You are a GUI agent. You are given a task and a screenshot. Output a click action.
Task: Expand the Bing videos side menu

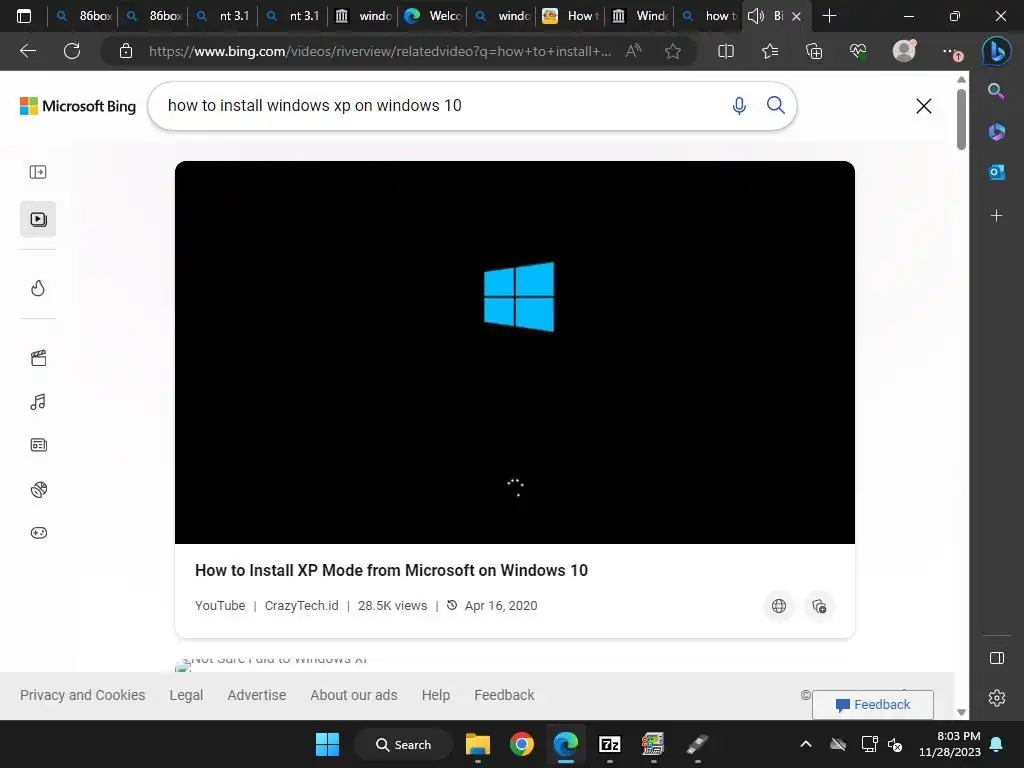pyautogui.click(x=38, y=172)
